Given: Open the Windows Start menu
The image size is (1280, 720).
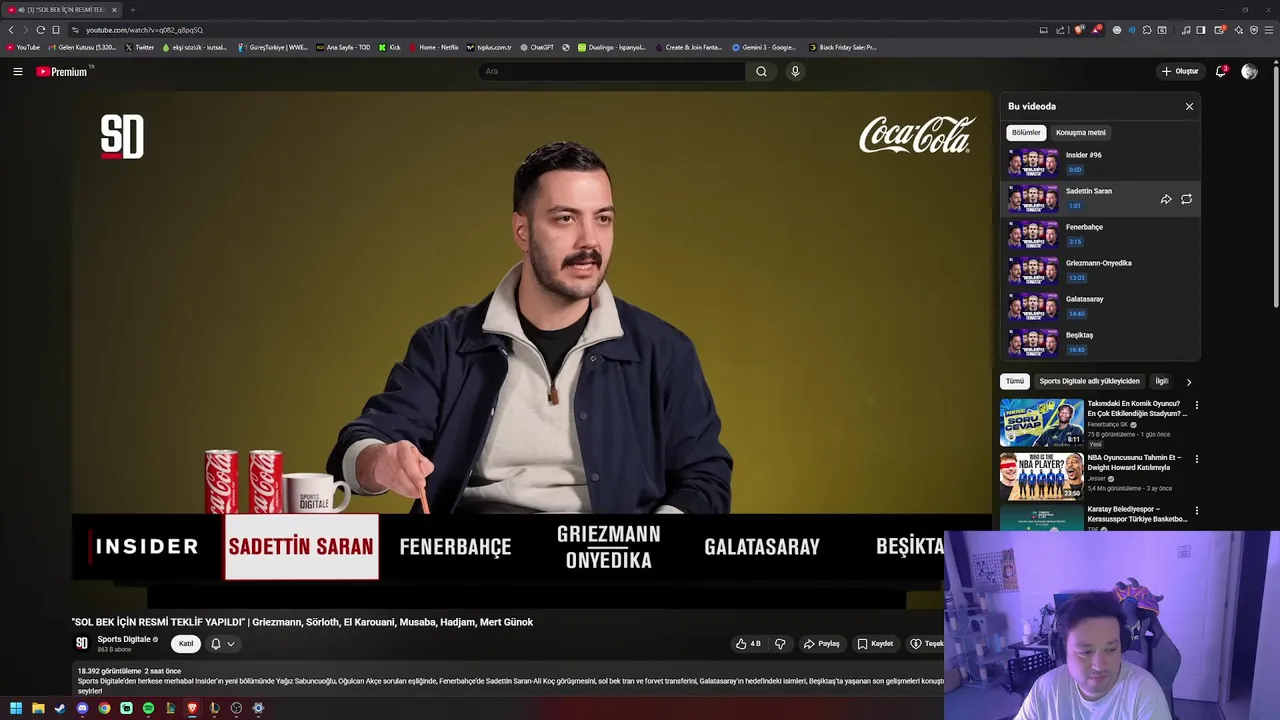Looking at the screenshot, I should click(x=16, y=708).
